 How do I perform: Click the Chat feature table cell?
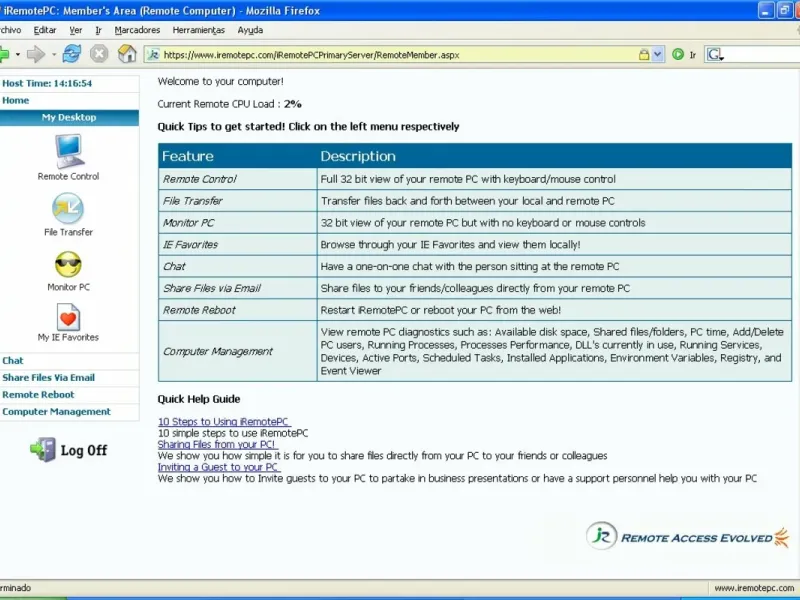(237, 266)
